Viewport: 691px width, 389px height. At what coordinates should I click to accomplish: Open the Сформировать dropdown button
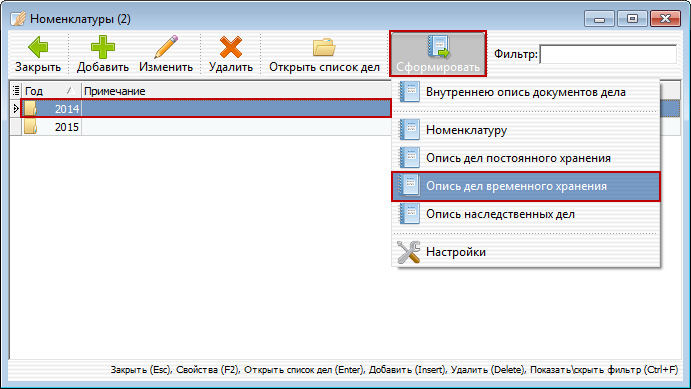[x=438, y=54]
